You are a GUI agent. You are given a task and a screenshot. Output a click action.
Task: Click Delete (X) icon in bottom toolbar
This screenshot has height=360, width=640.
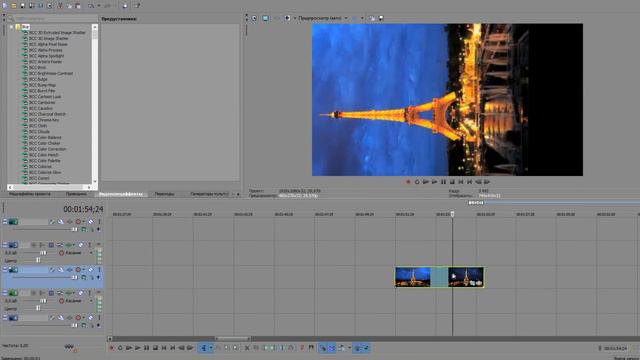(247, 348)
